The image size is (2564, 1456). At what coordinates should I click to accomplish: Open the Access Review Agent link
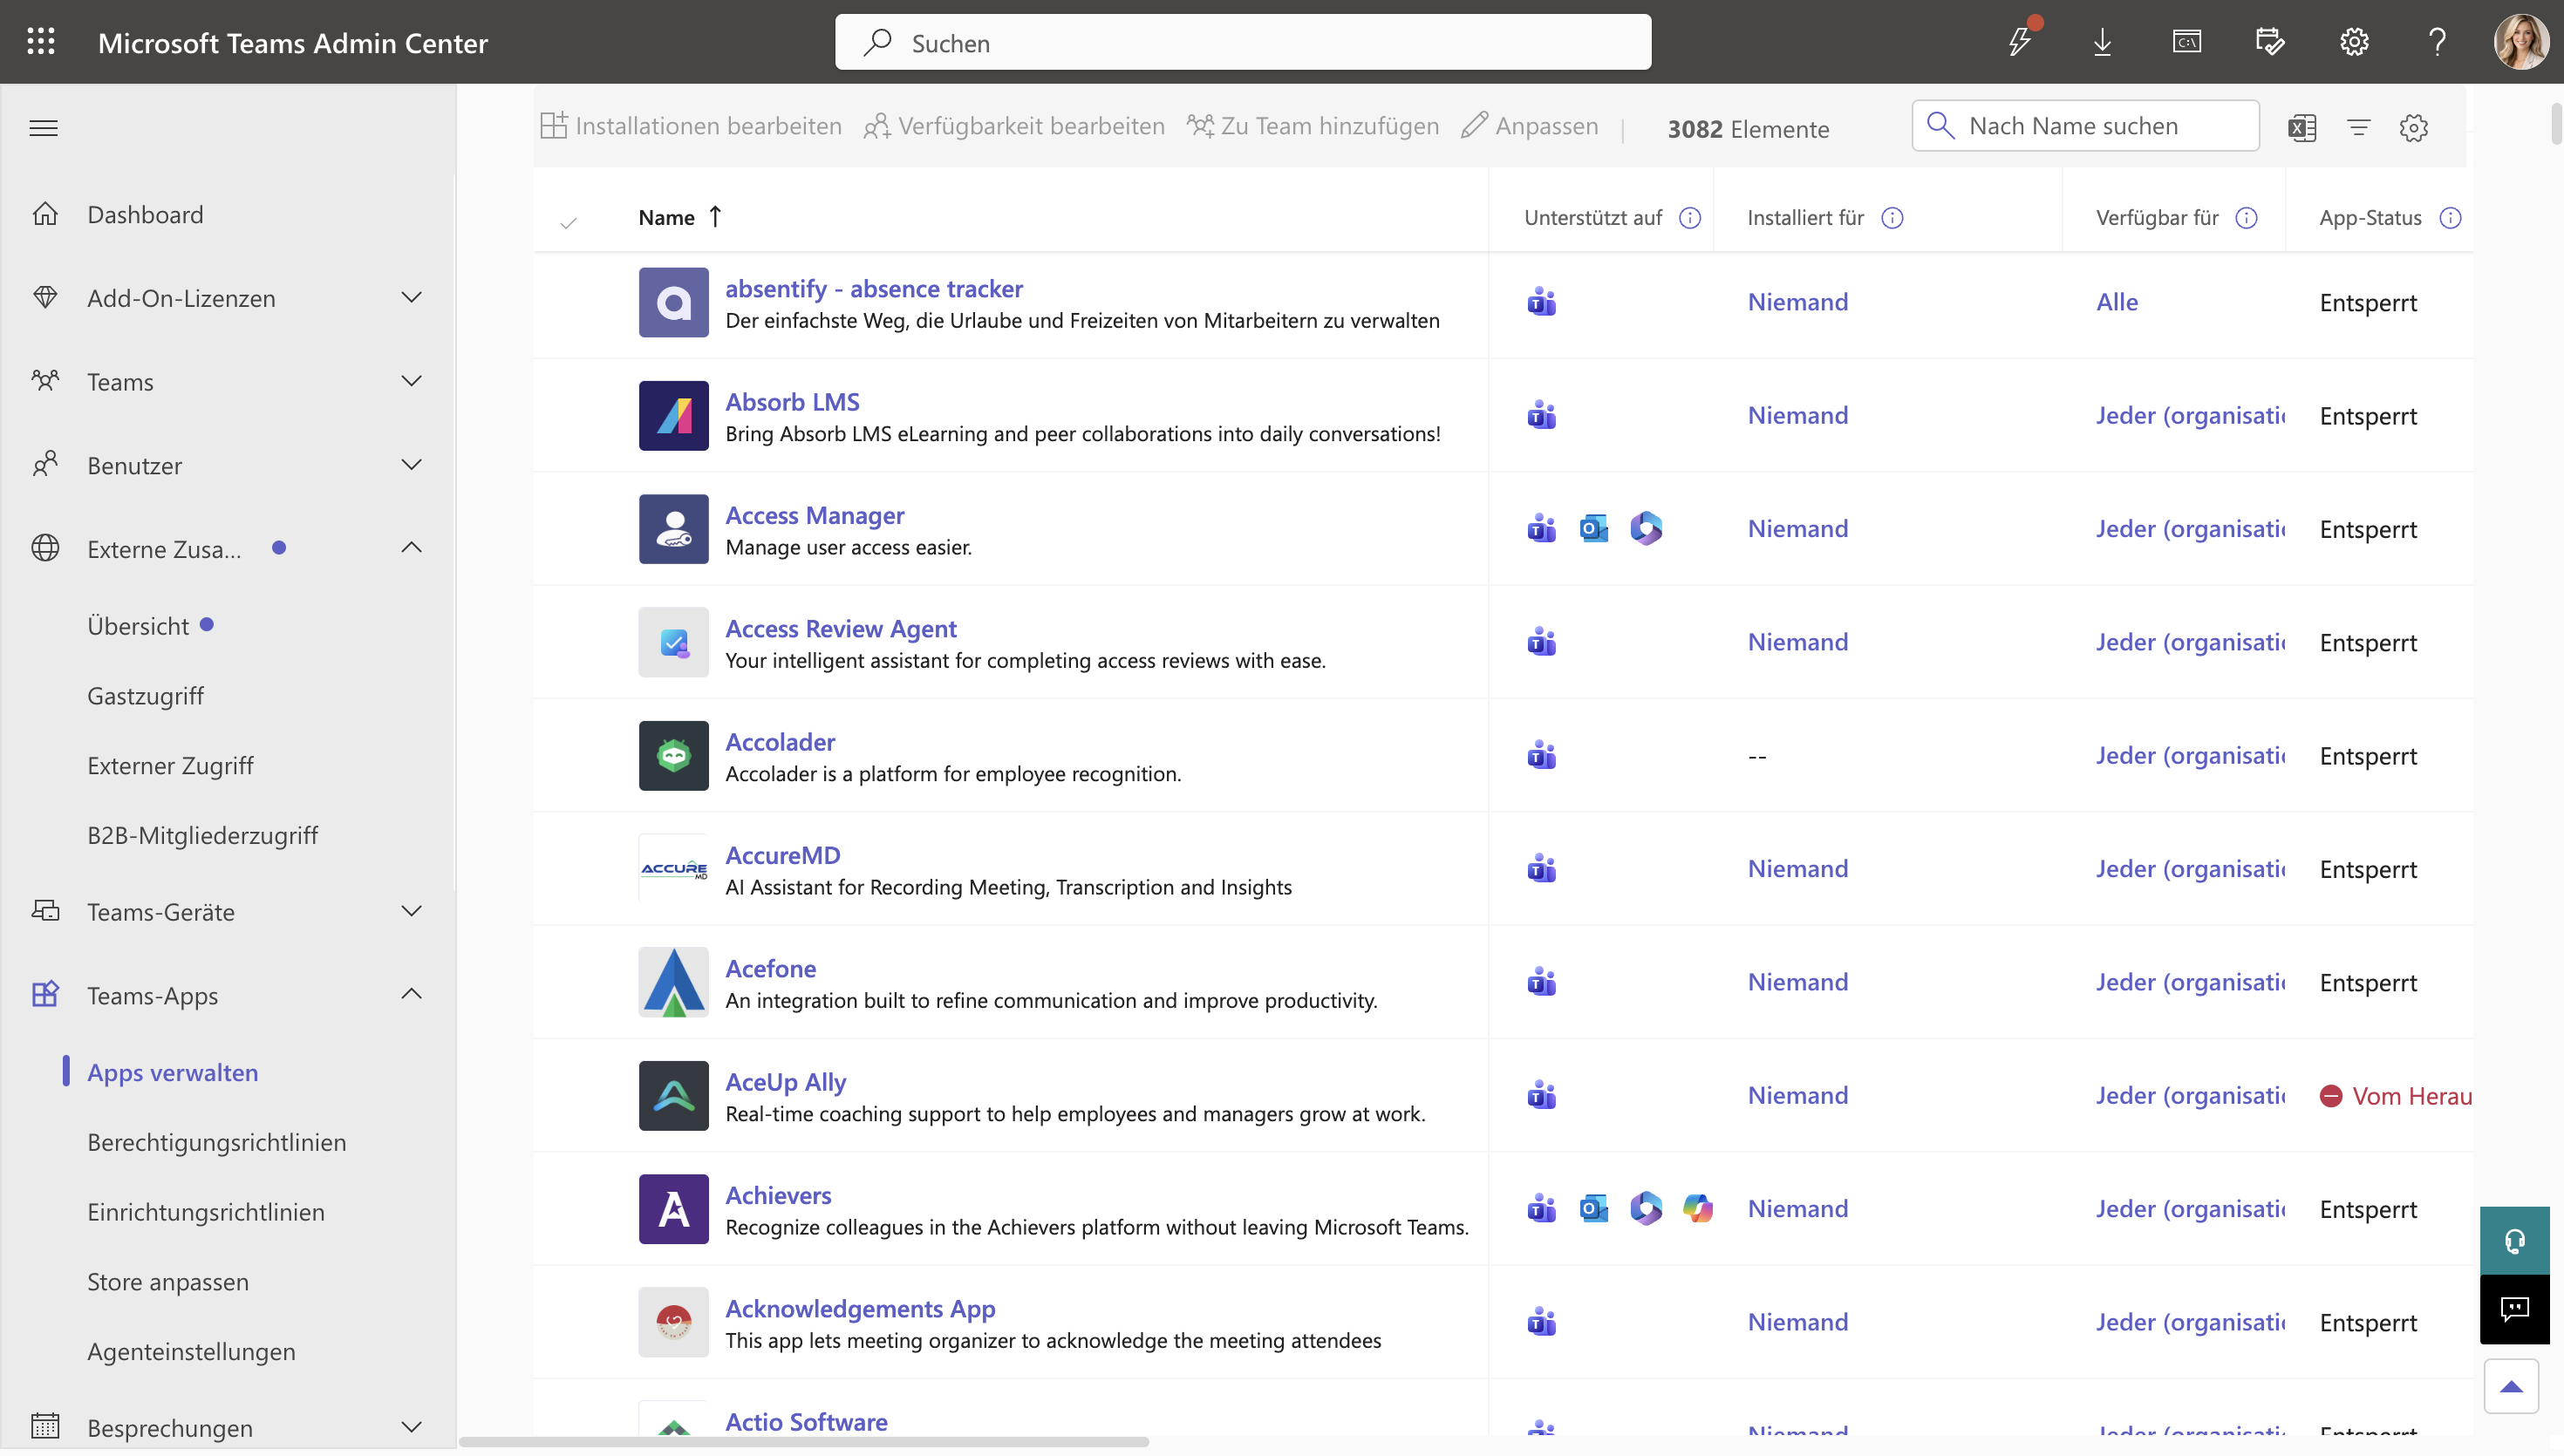[840, 629]
